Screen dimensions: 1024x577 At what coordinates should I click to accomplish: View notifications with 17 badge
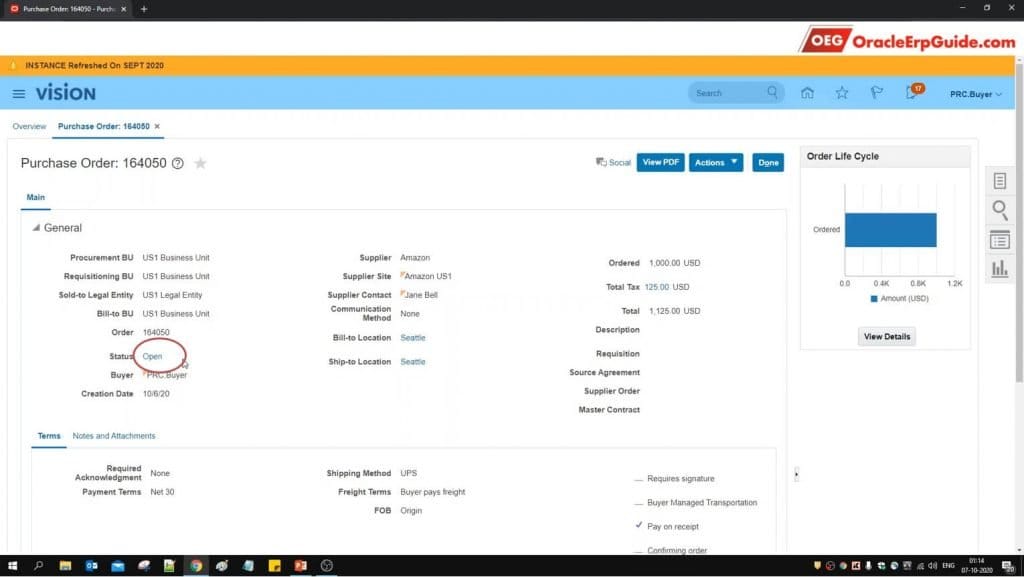(912, 93)
